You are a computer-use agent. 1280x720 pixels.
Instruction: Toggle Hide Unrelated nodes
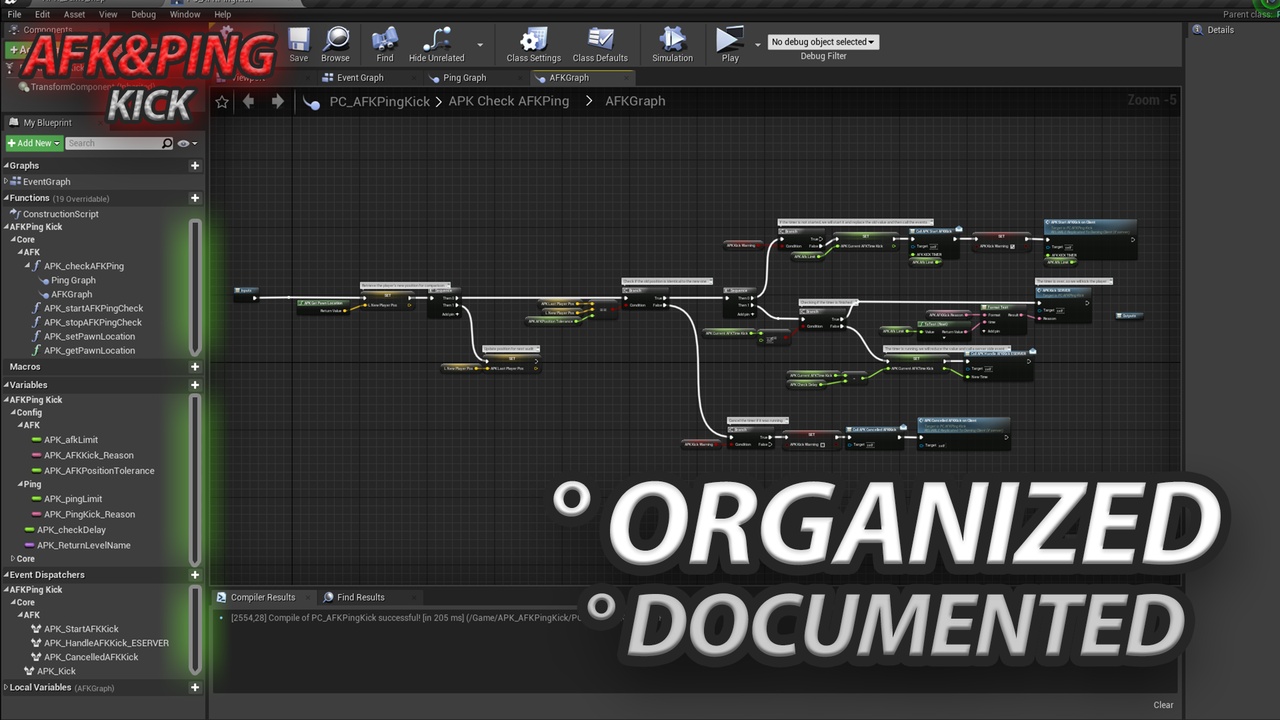coord(436,45)
